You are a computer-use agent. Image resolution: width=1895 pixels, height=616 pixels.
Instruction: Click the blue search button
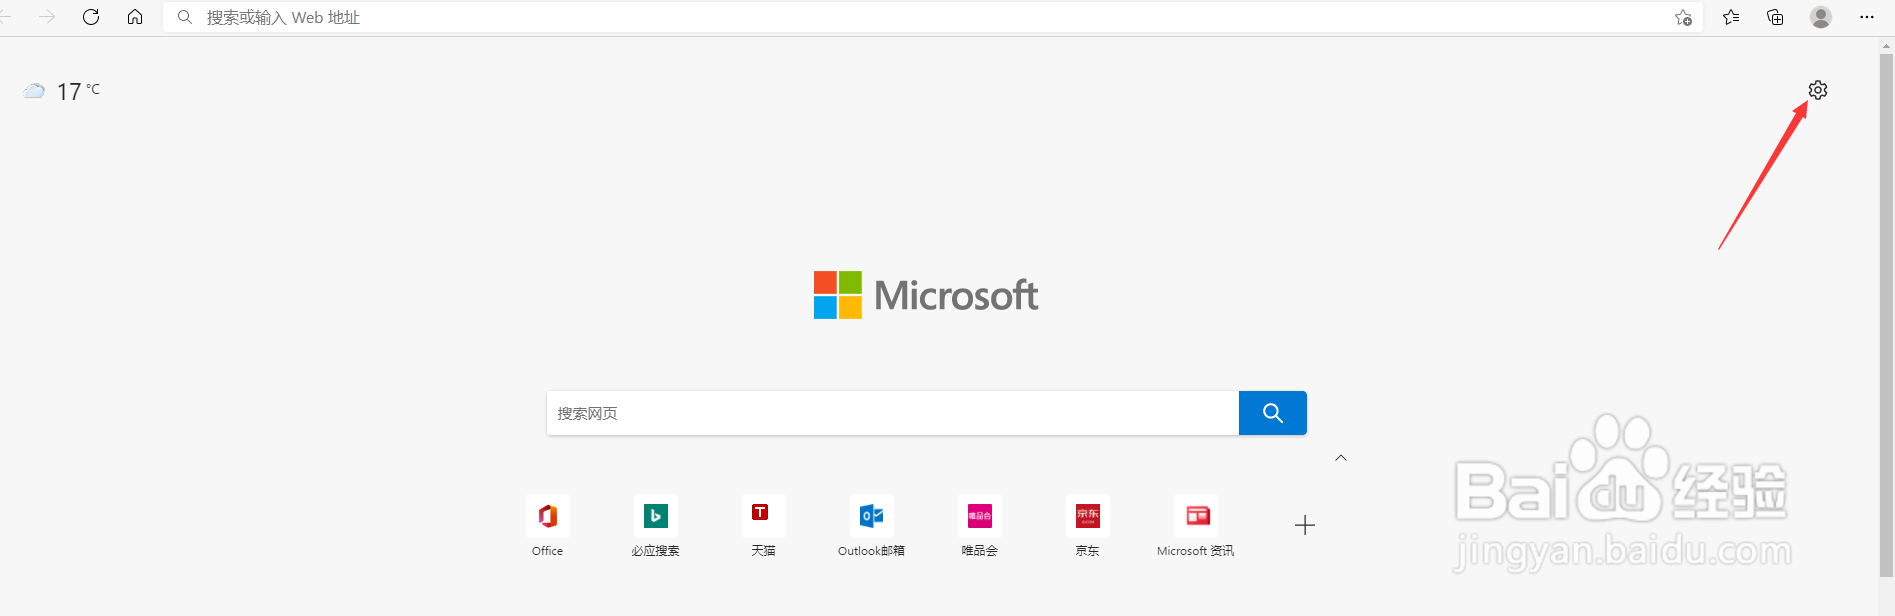pos(1272,413)
